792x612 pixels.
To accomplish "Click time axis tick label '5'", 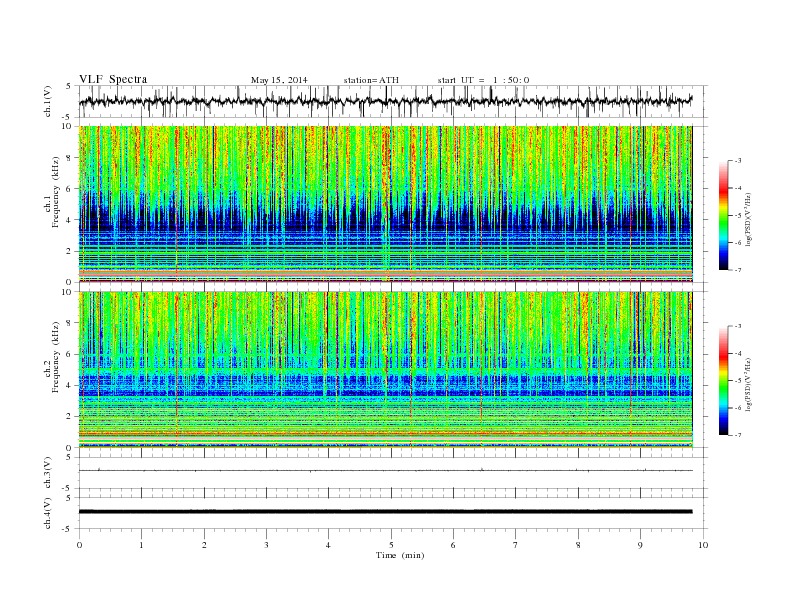I will pos(391,545).
